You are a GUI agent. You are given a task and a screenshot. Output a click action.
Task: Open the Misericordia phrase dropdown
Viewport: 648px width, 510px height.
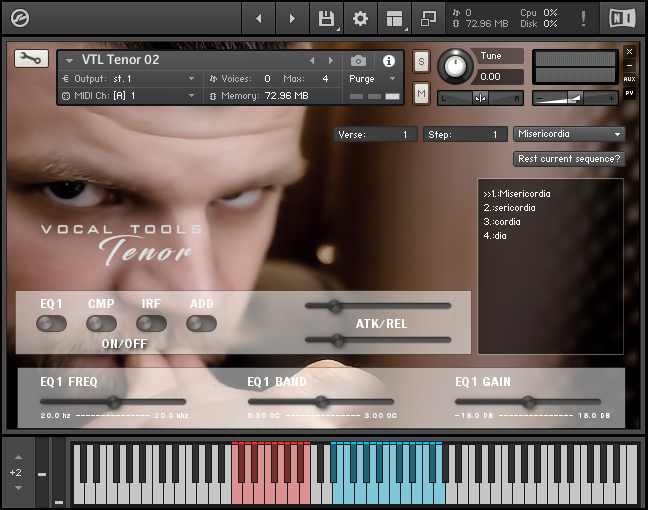click(x=569, y=134)
